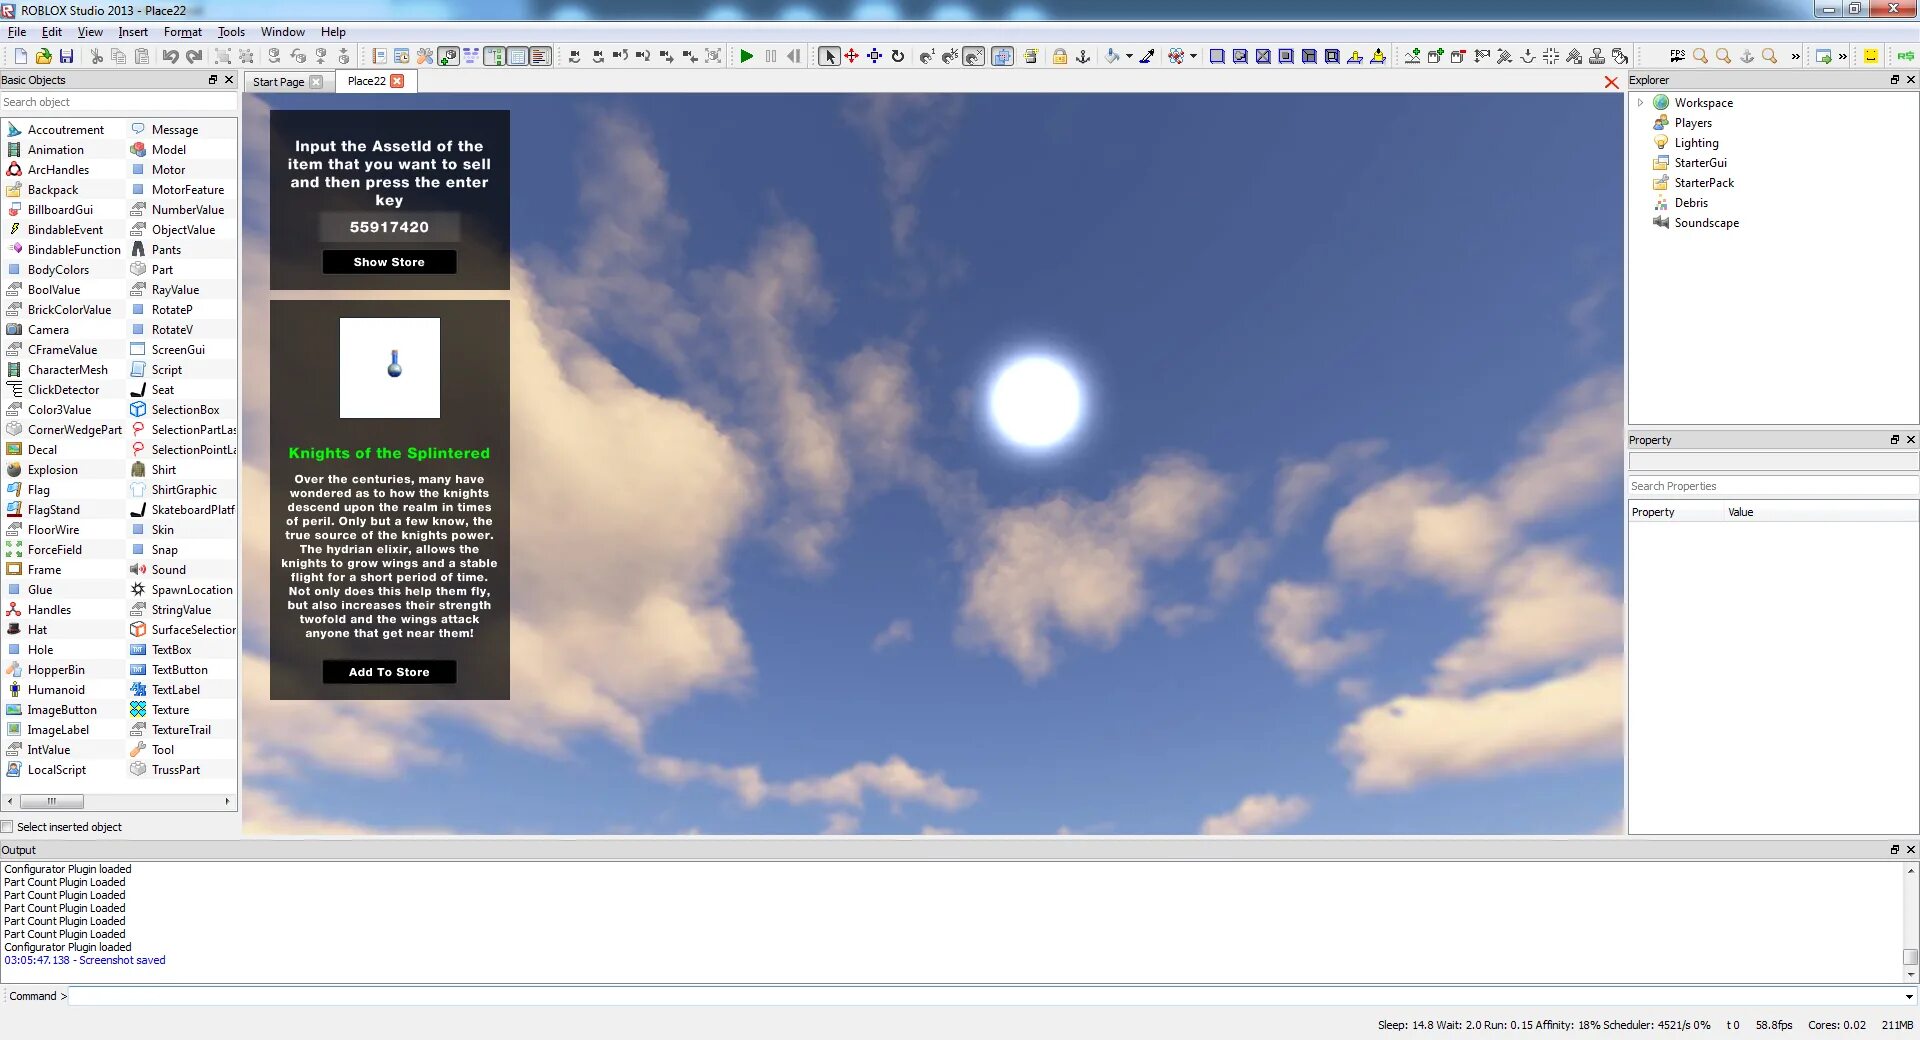Select the Rotate tool
This screenshot has height=1040, width=1920.
tap(898, 57)
